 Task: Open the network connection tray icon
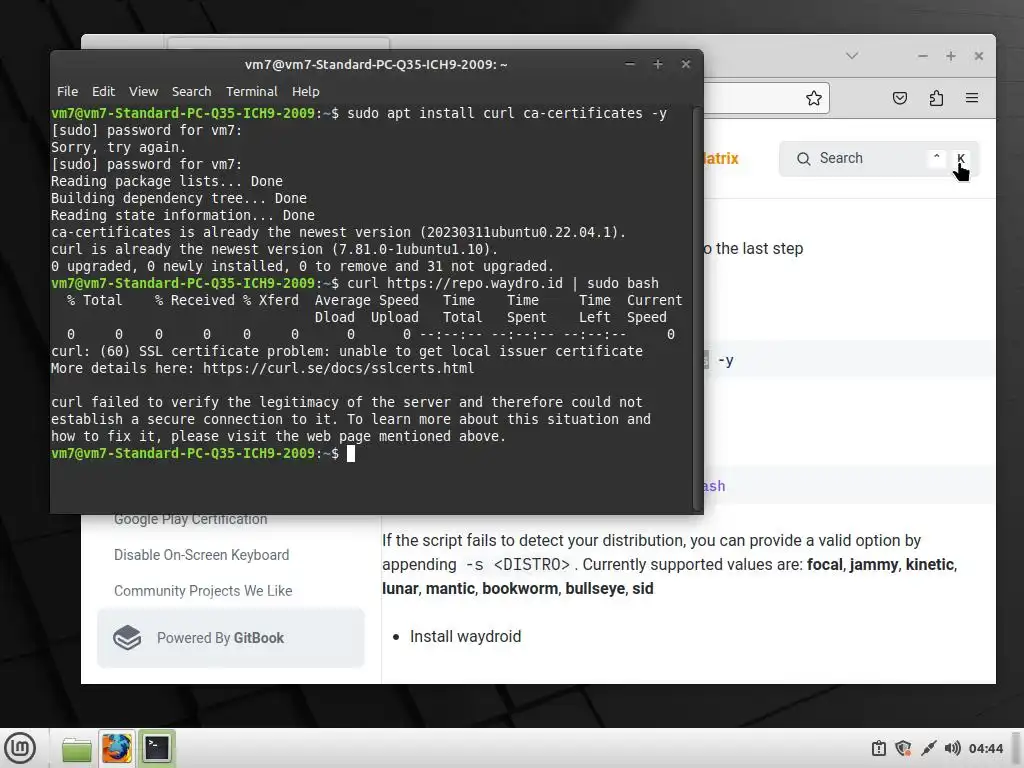point(928,748)
